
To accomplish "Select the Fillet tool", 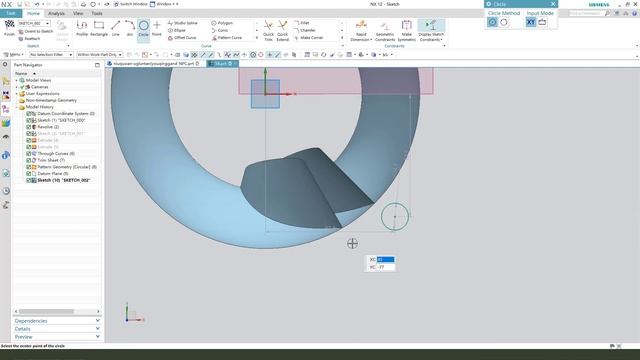I will [302, 23].
